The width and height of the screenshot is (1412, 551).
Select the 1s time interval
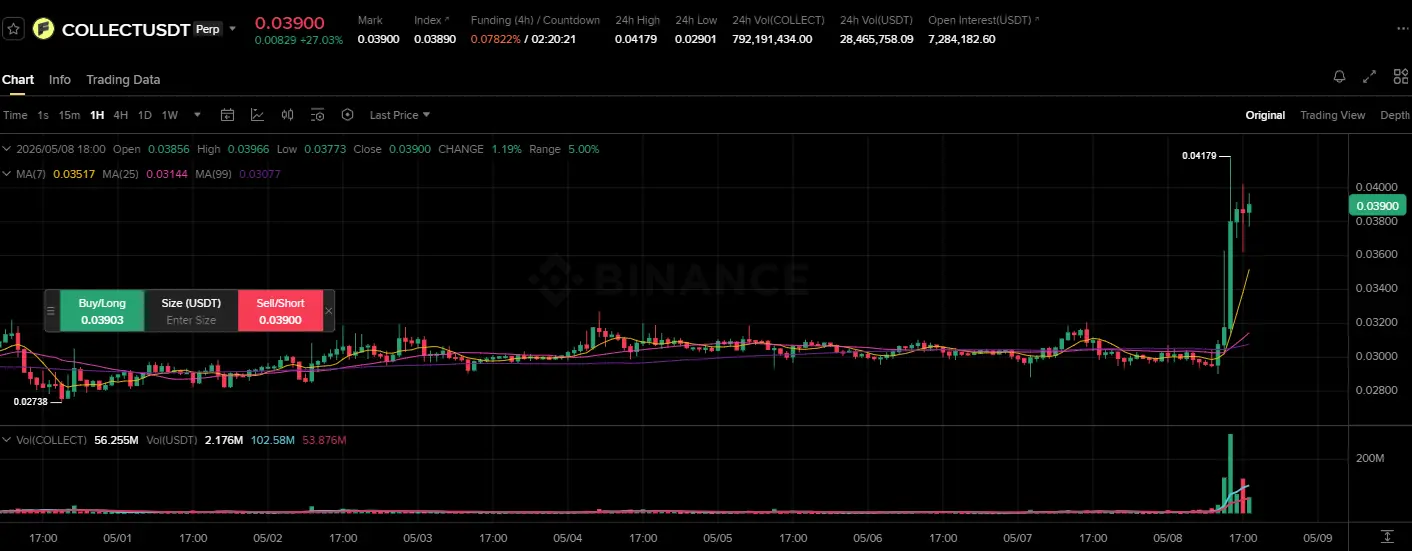(43, 115)
